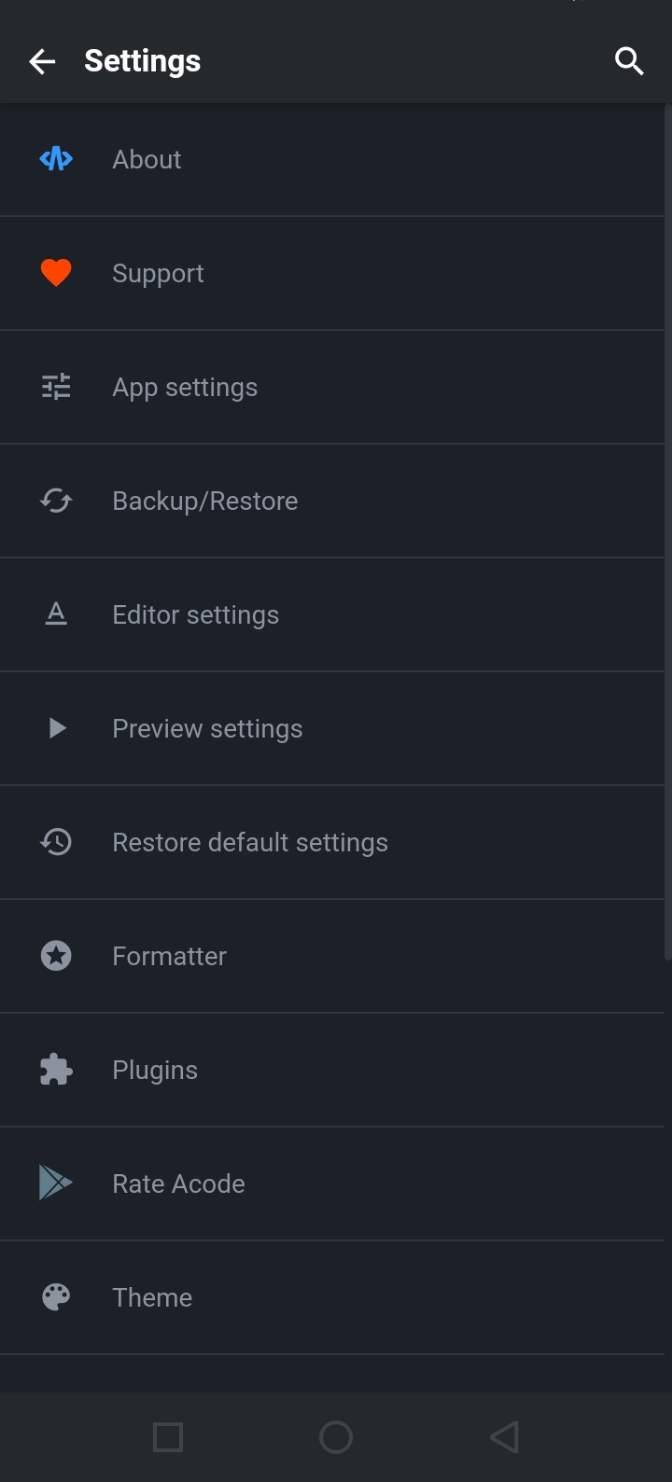The height and width of the screenshot is (1482, 672).
Task: Click the blue Acode About icon
Action: pos(56,159)
